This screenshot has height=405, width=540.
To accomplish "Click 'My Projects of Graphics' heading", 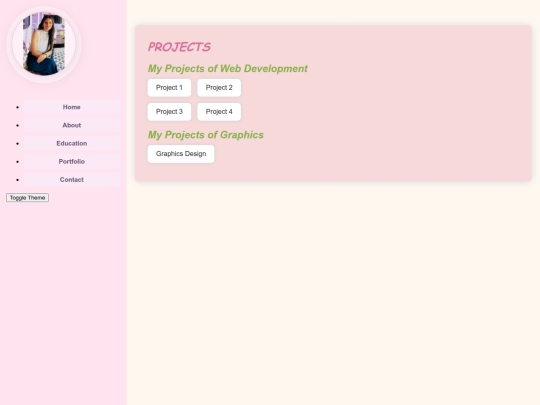I will [206, 135].
